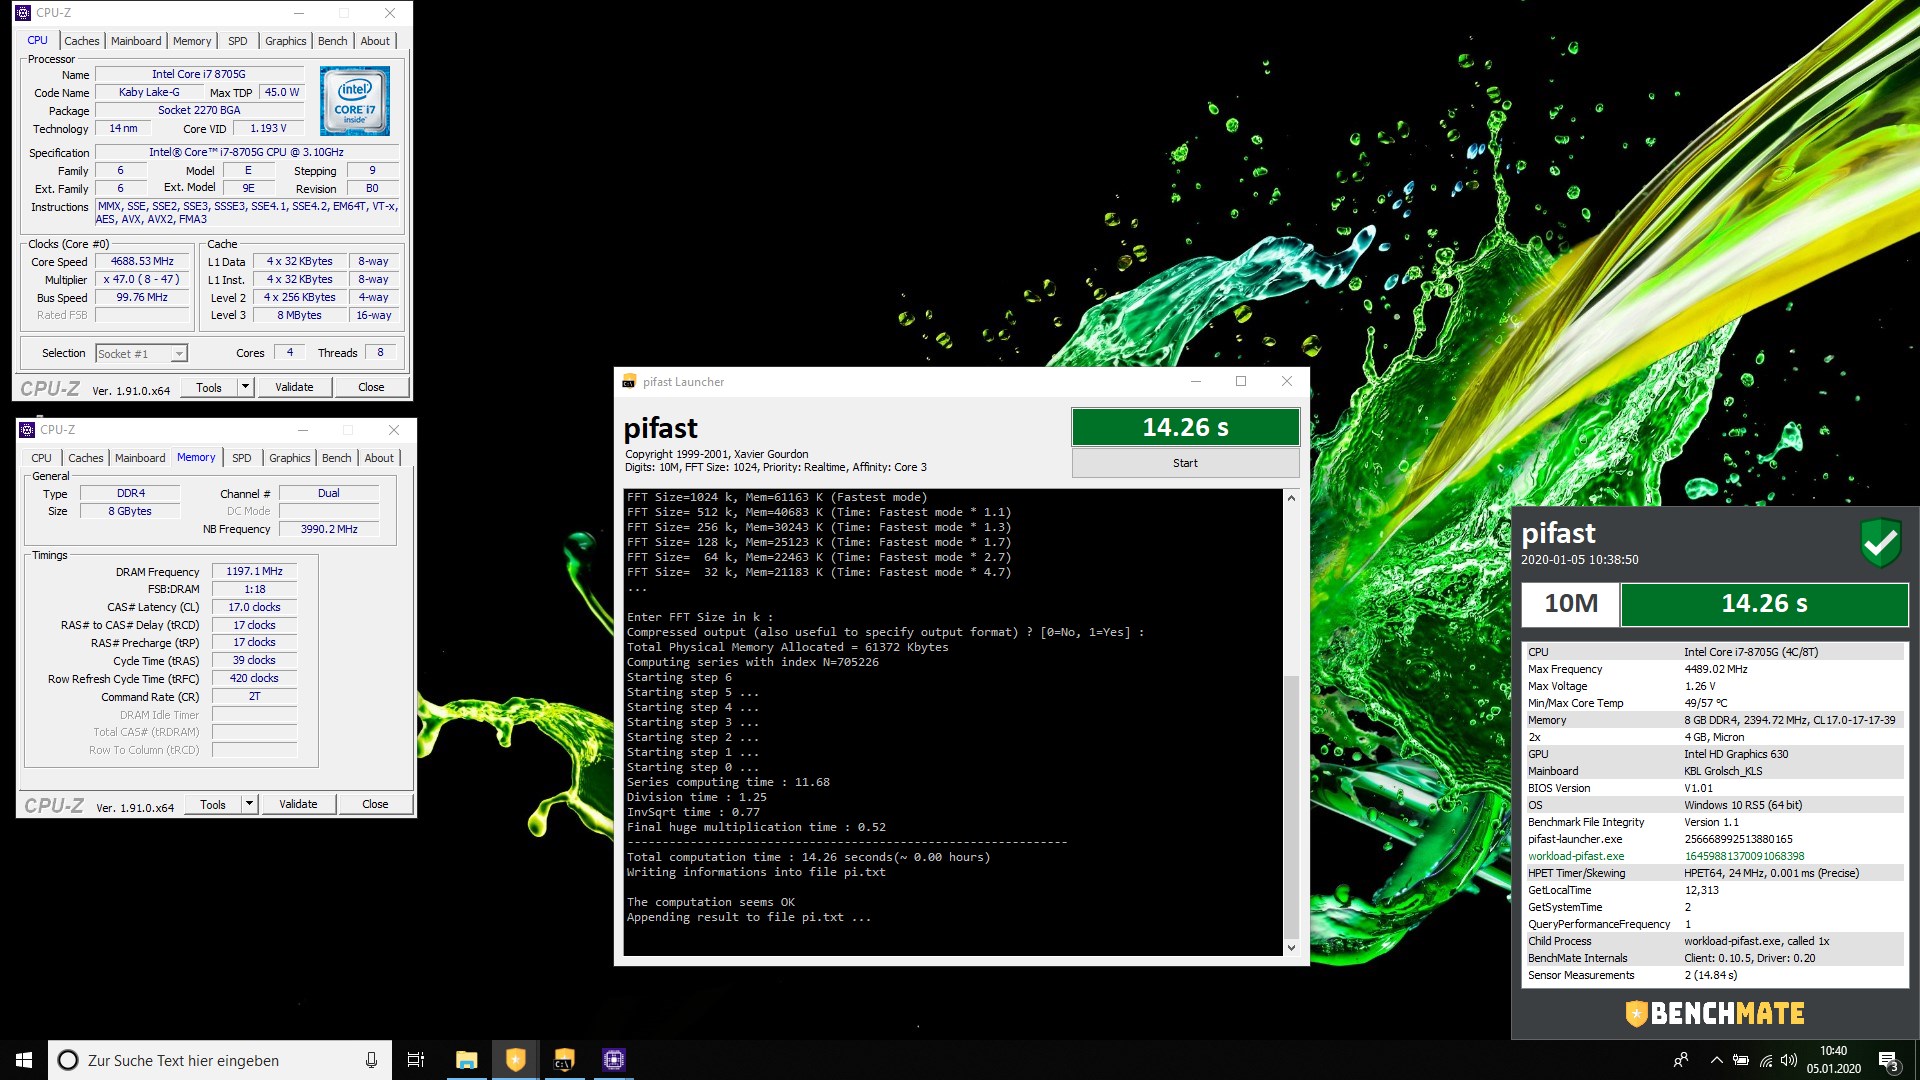Click the Tools button in the top CPU-Z window
Image resolution: width=1920 pixels, height=1080 pixels.
(x=209, y=387)
